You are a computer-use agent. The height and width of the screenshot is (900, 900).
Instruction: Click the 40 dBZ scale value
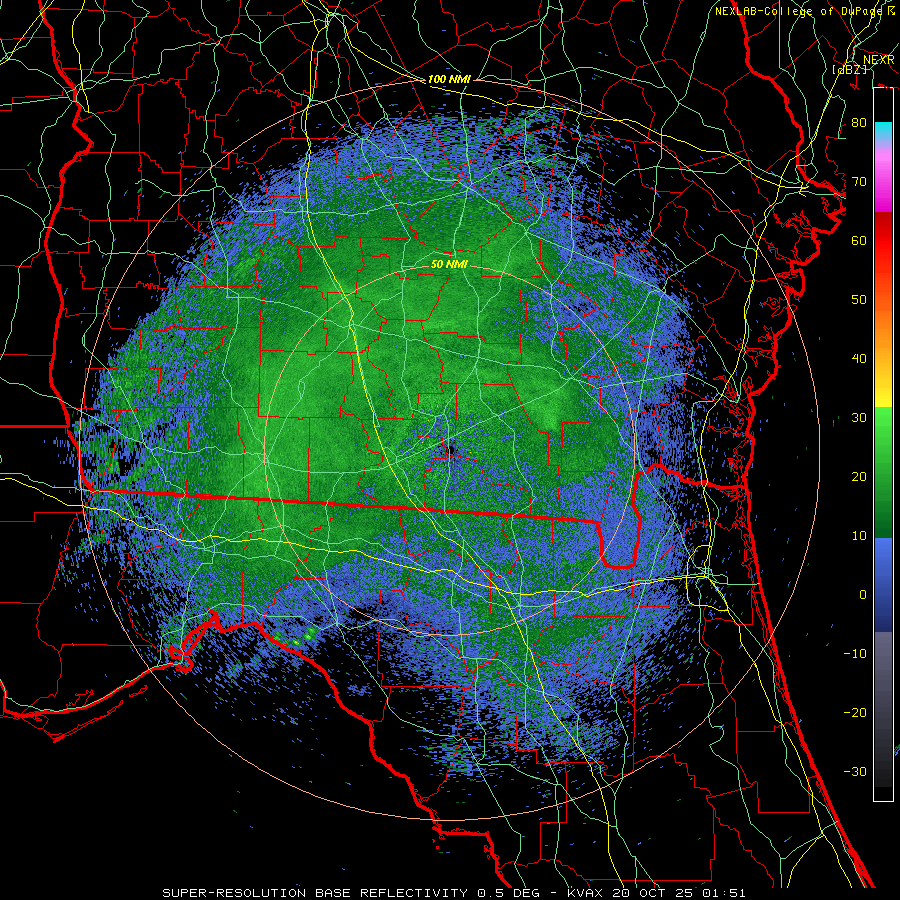pos(859,359)
